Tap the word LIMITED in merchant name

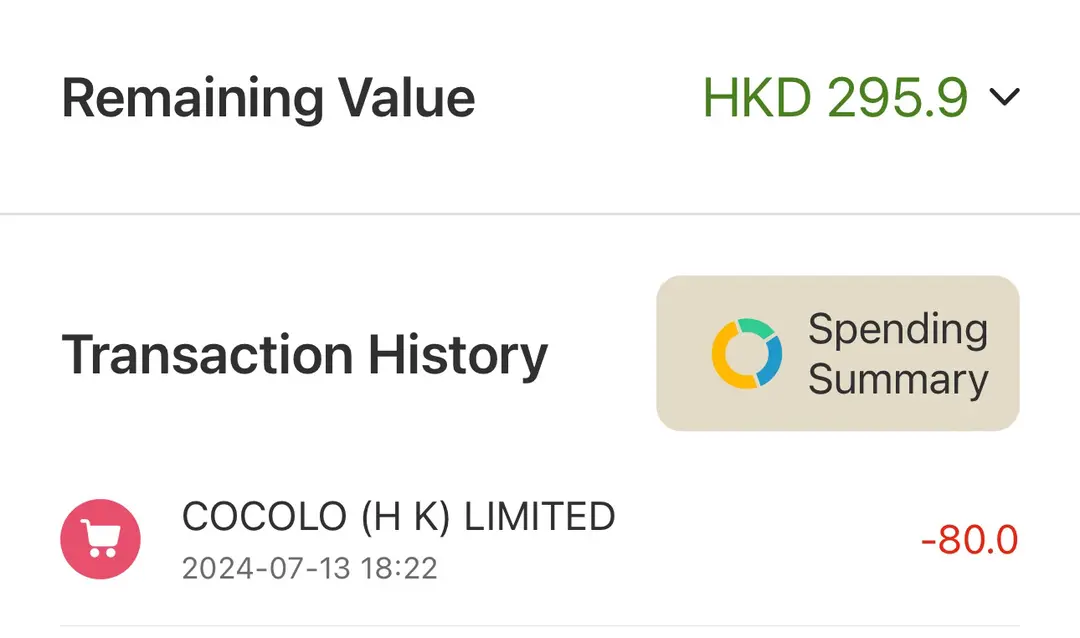click(x=539, y=517)
